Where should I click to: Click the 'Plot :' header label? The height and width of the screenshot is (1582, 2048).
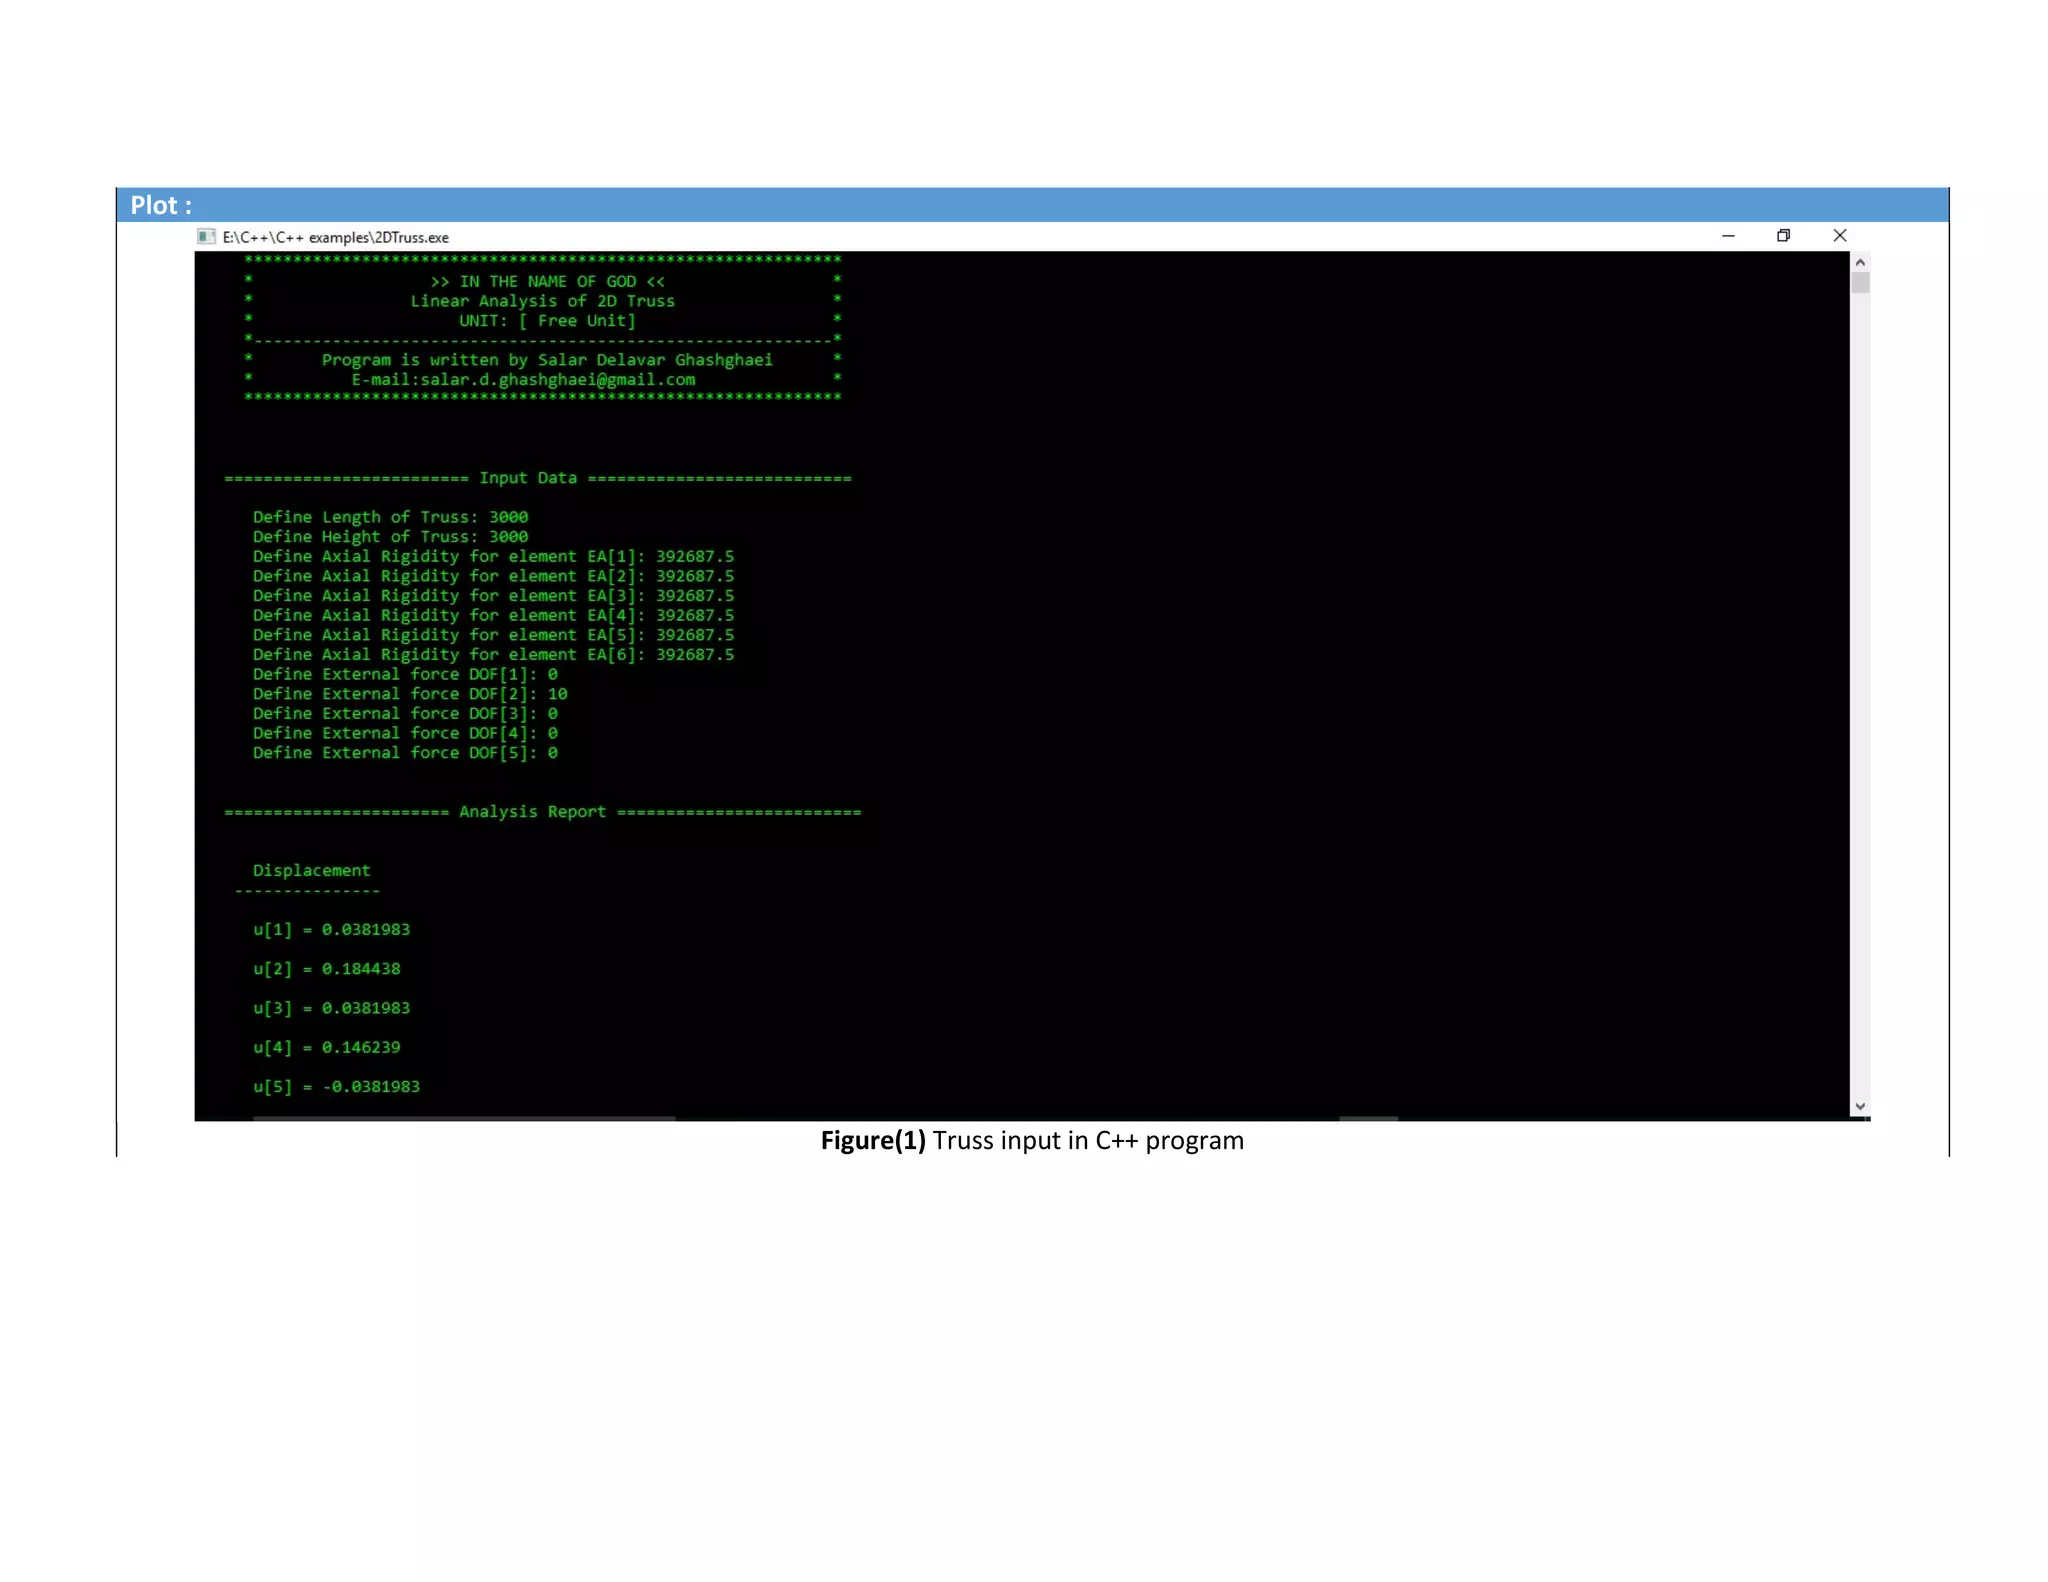click(x=161, y=205)
